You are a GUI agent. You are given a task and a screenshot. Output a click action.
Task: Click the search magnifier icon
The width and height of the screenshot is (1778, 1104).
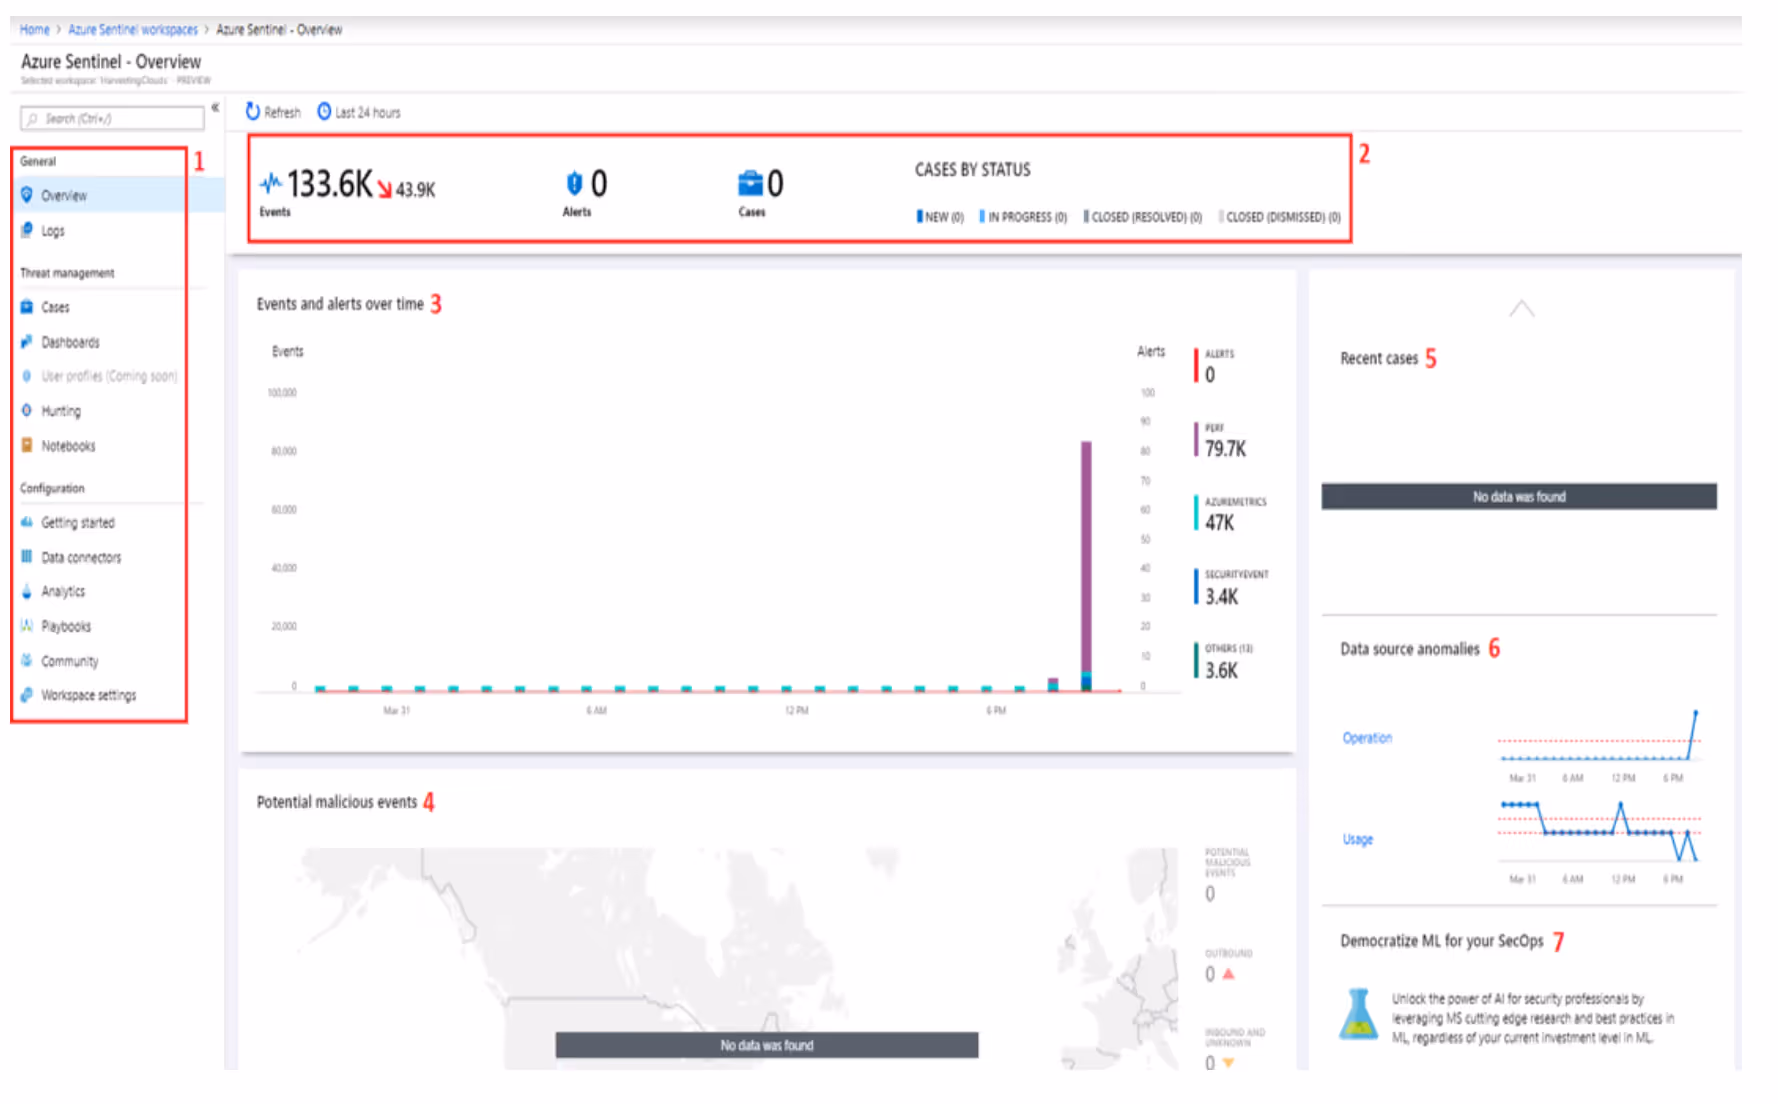coord(32,119)
